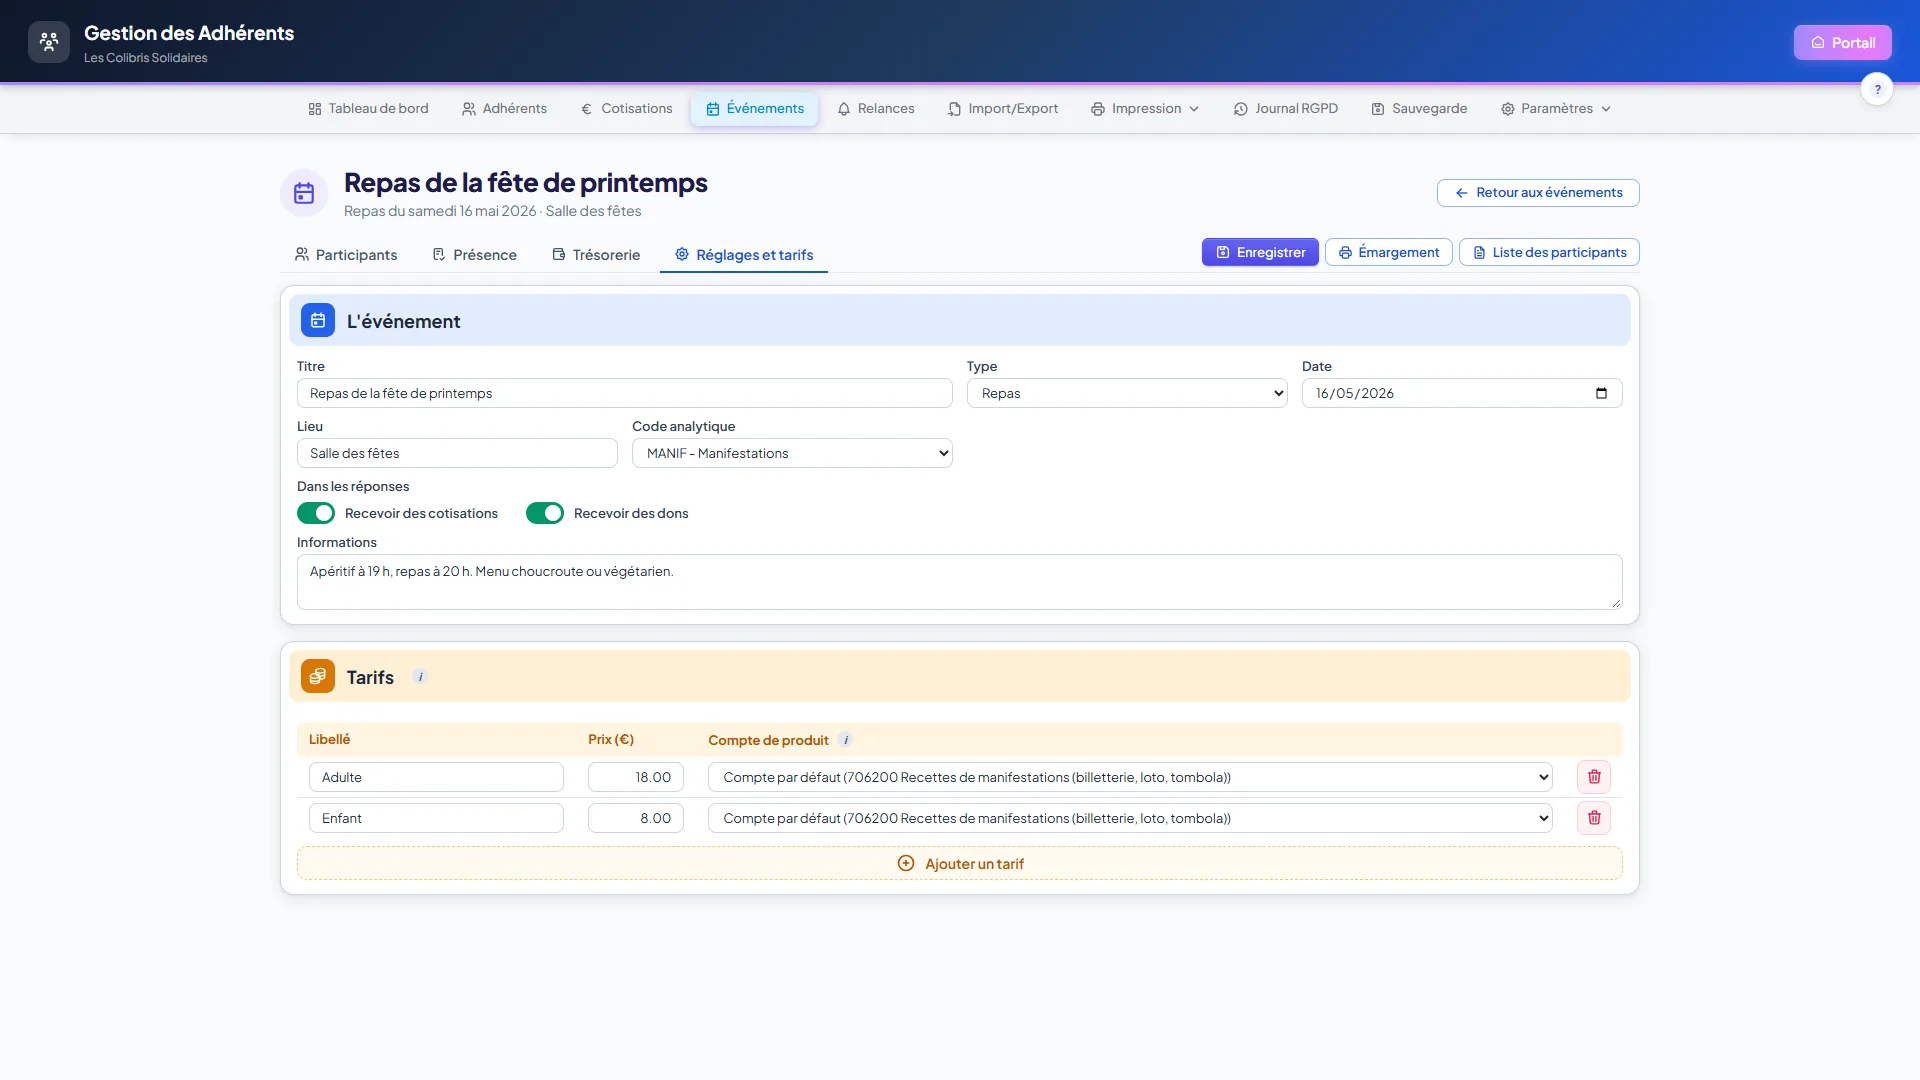
Task: Toggle Recevoir des cotisations switch
Action: [x=316, y=513]
